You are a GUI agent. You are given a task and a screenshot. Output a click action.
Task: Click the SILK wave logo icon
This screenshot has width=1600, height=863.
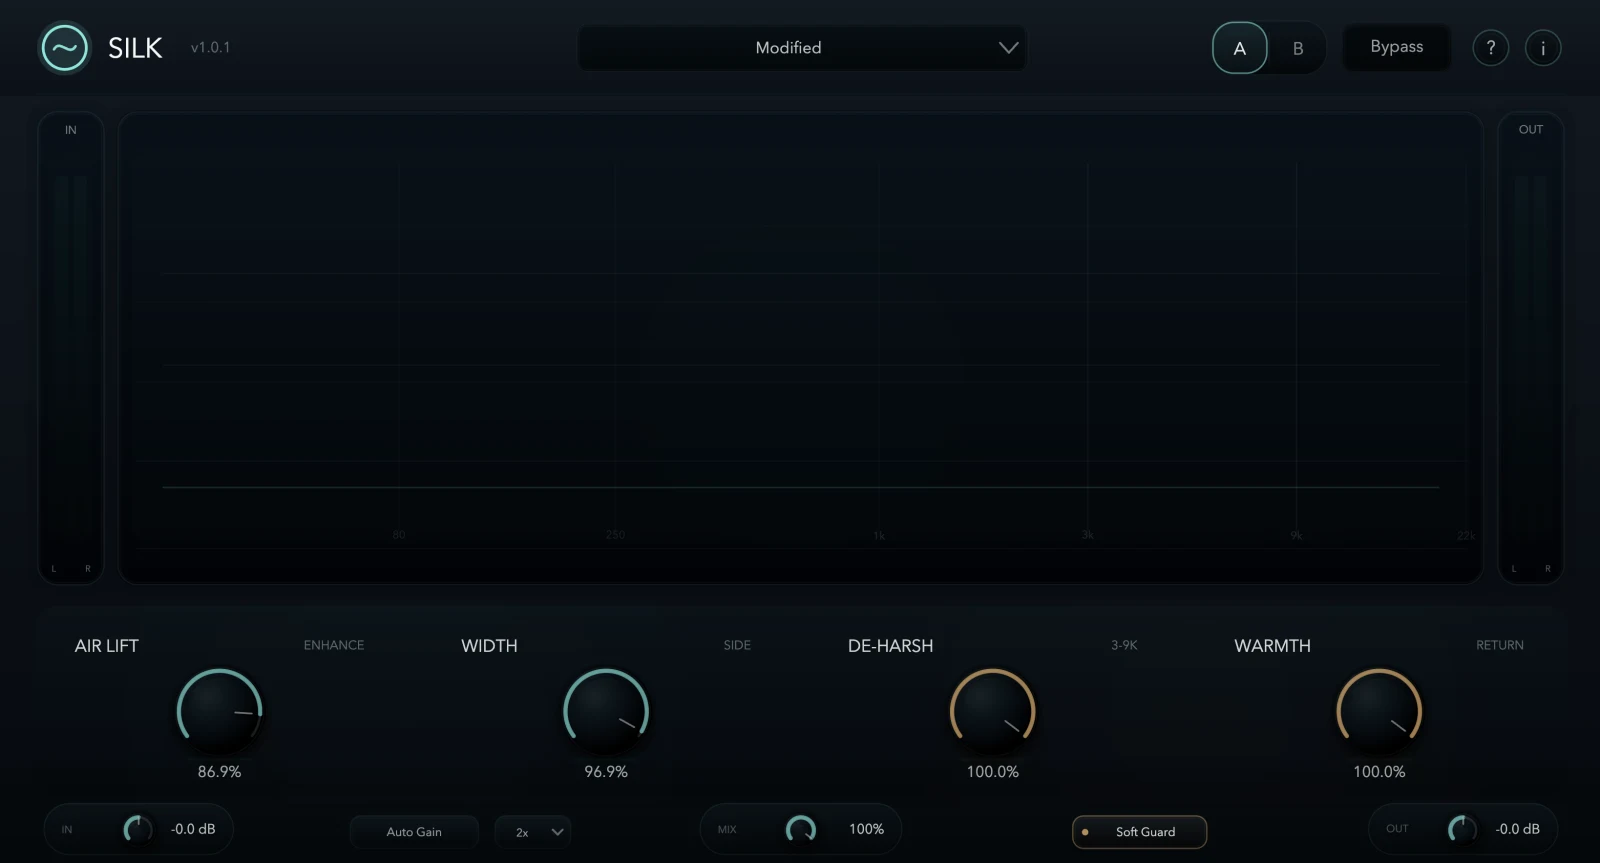coord(65,48)
